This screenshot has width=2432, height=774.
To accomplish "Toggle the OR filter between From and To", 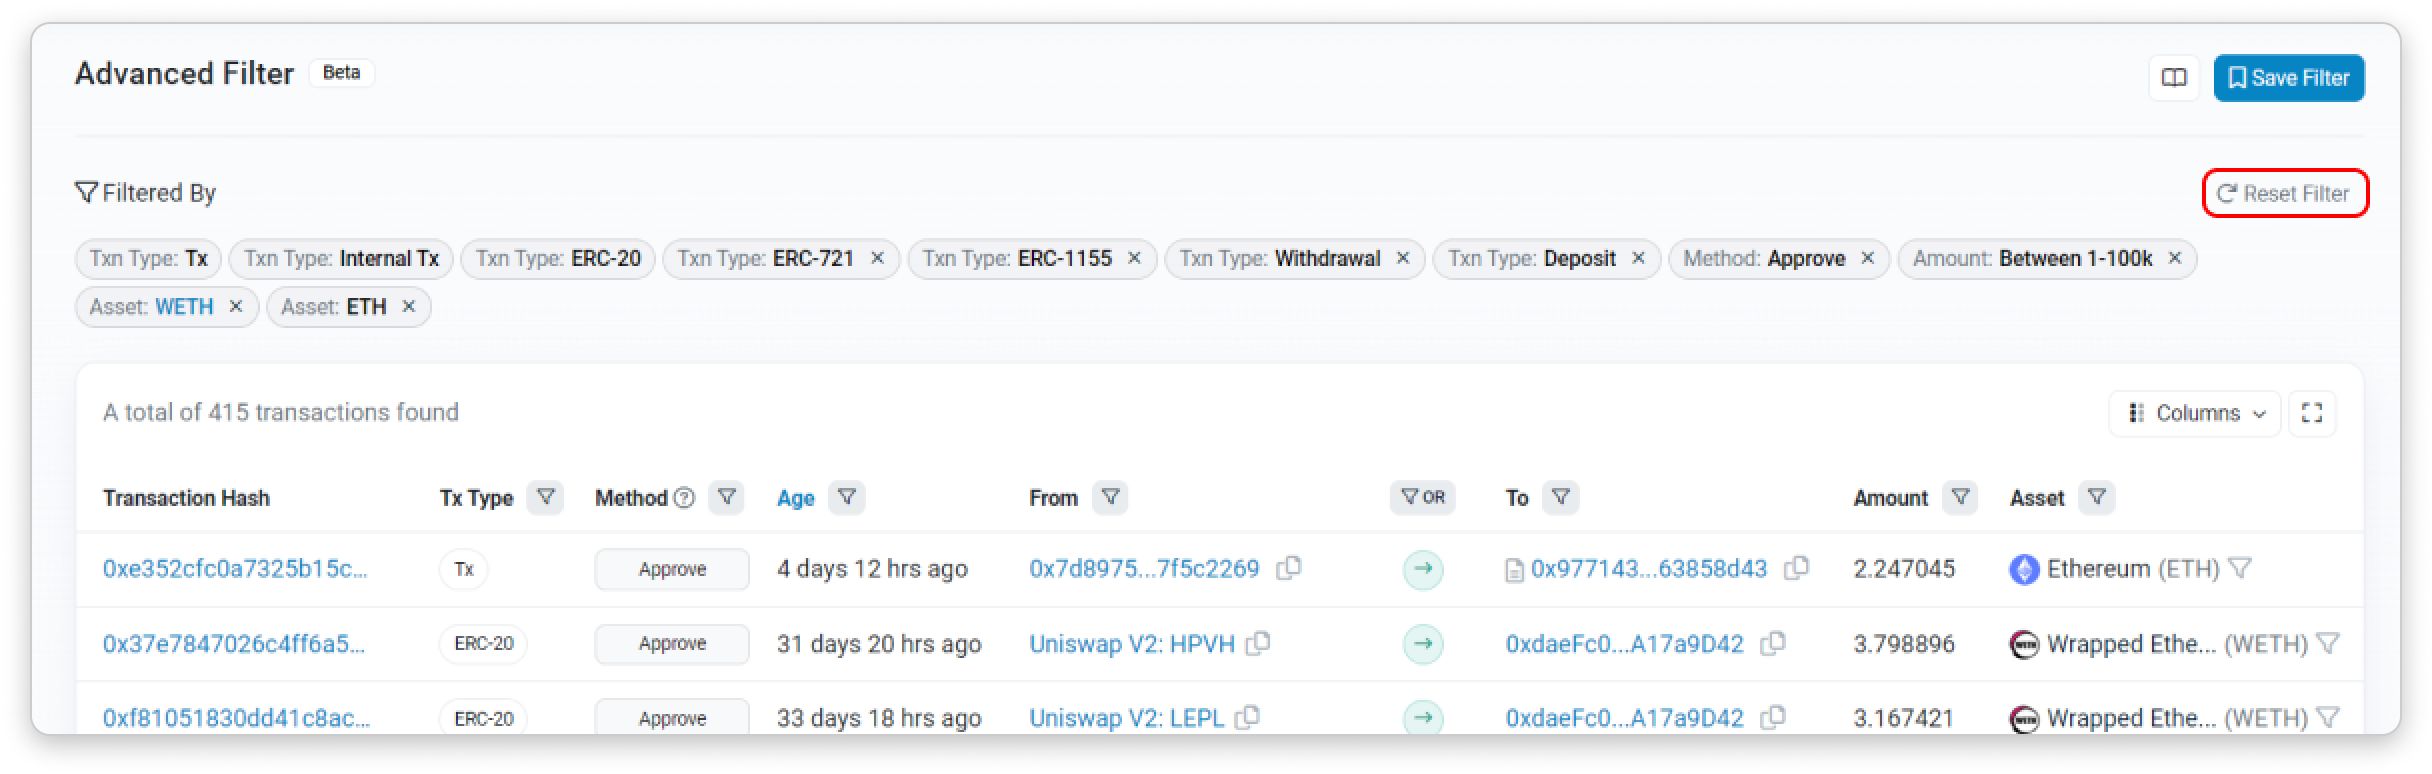I will (1422, 497).
